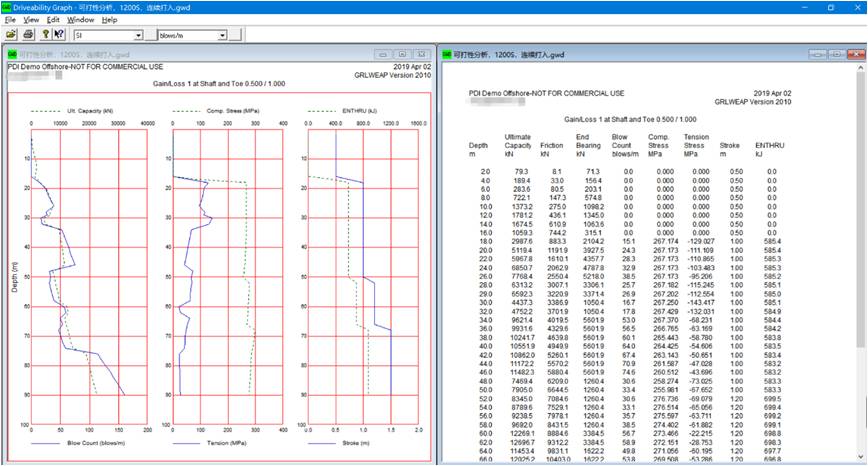Click the table window scrollbar up arrow
The image size is (868, 466).
[x=860, y=68]
